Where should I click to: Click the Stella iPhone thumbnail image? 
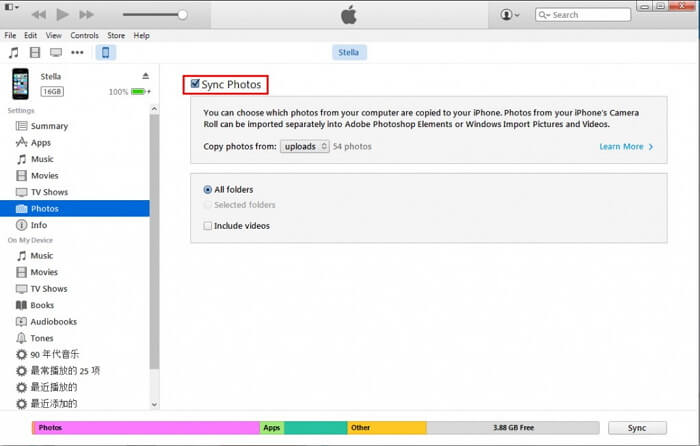coord(20,84)
